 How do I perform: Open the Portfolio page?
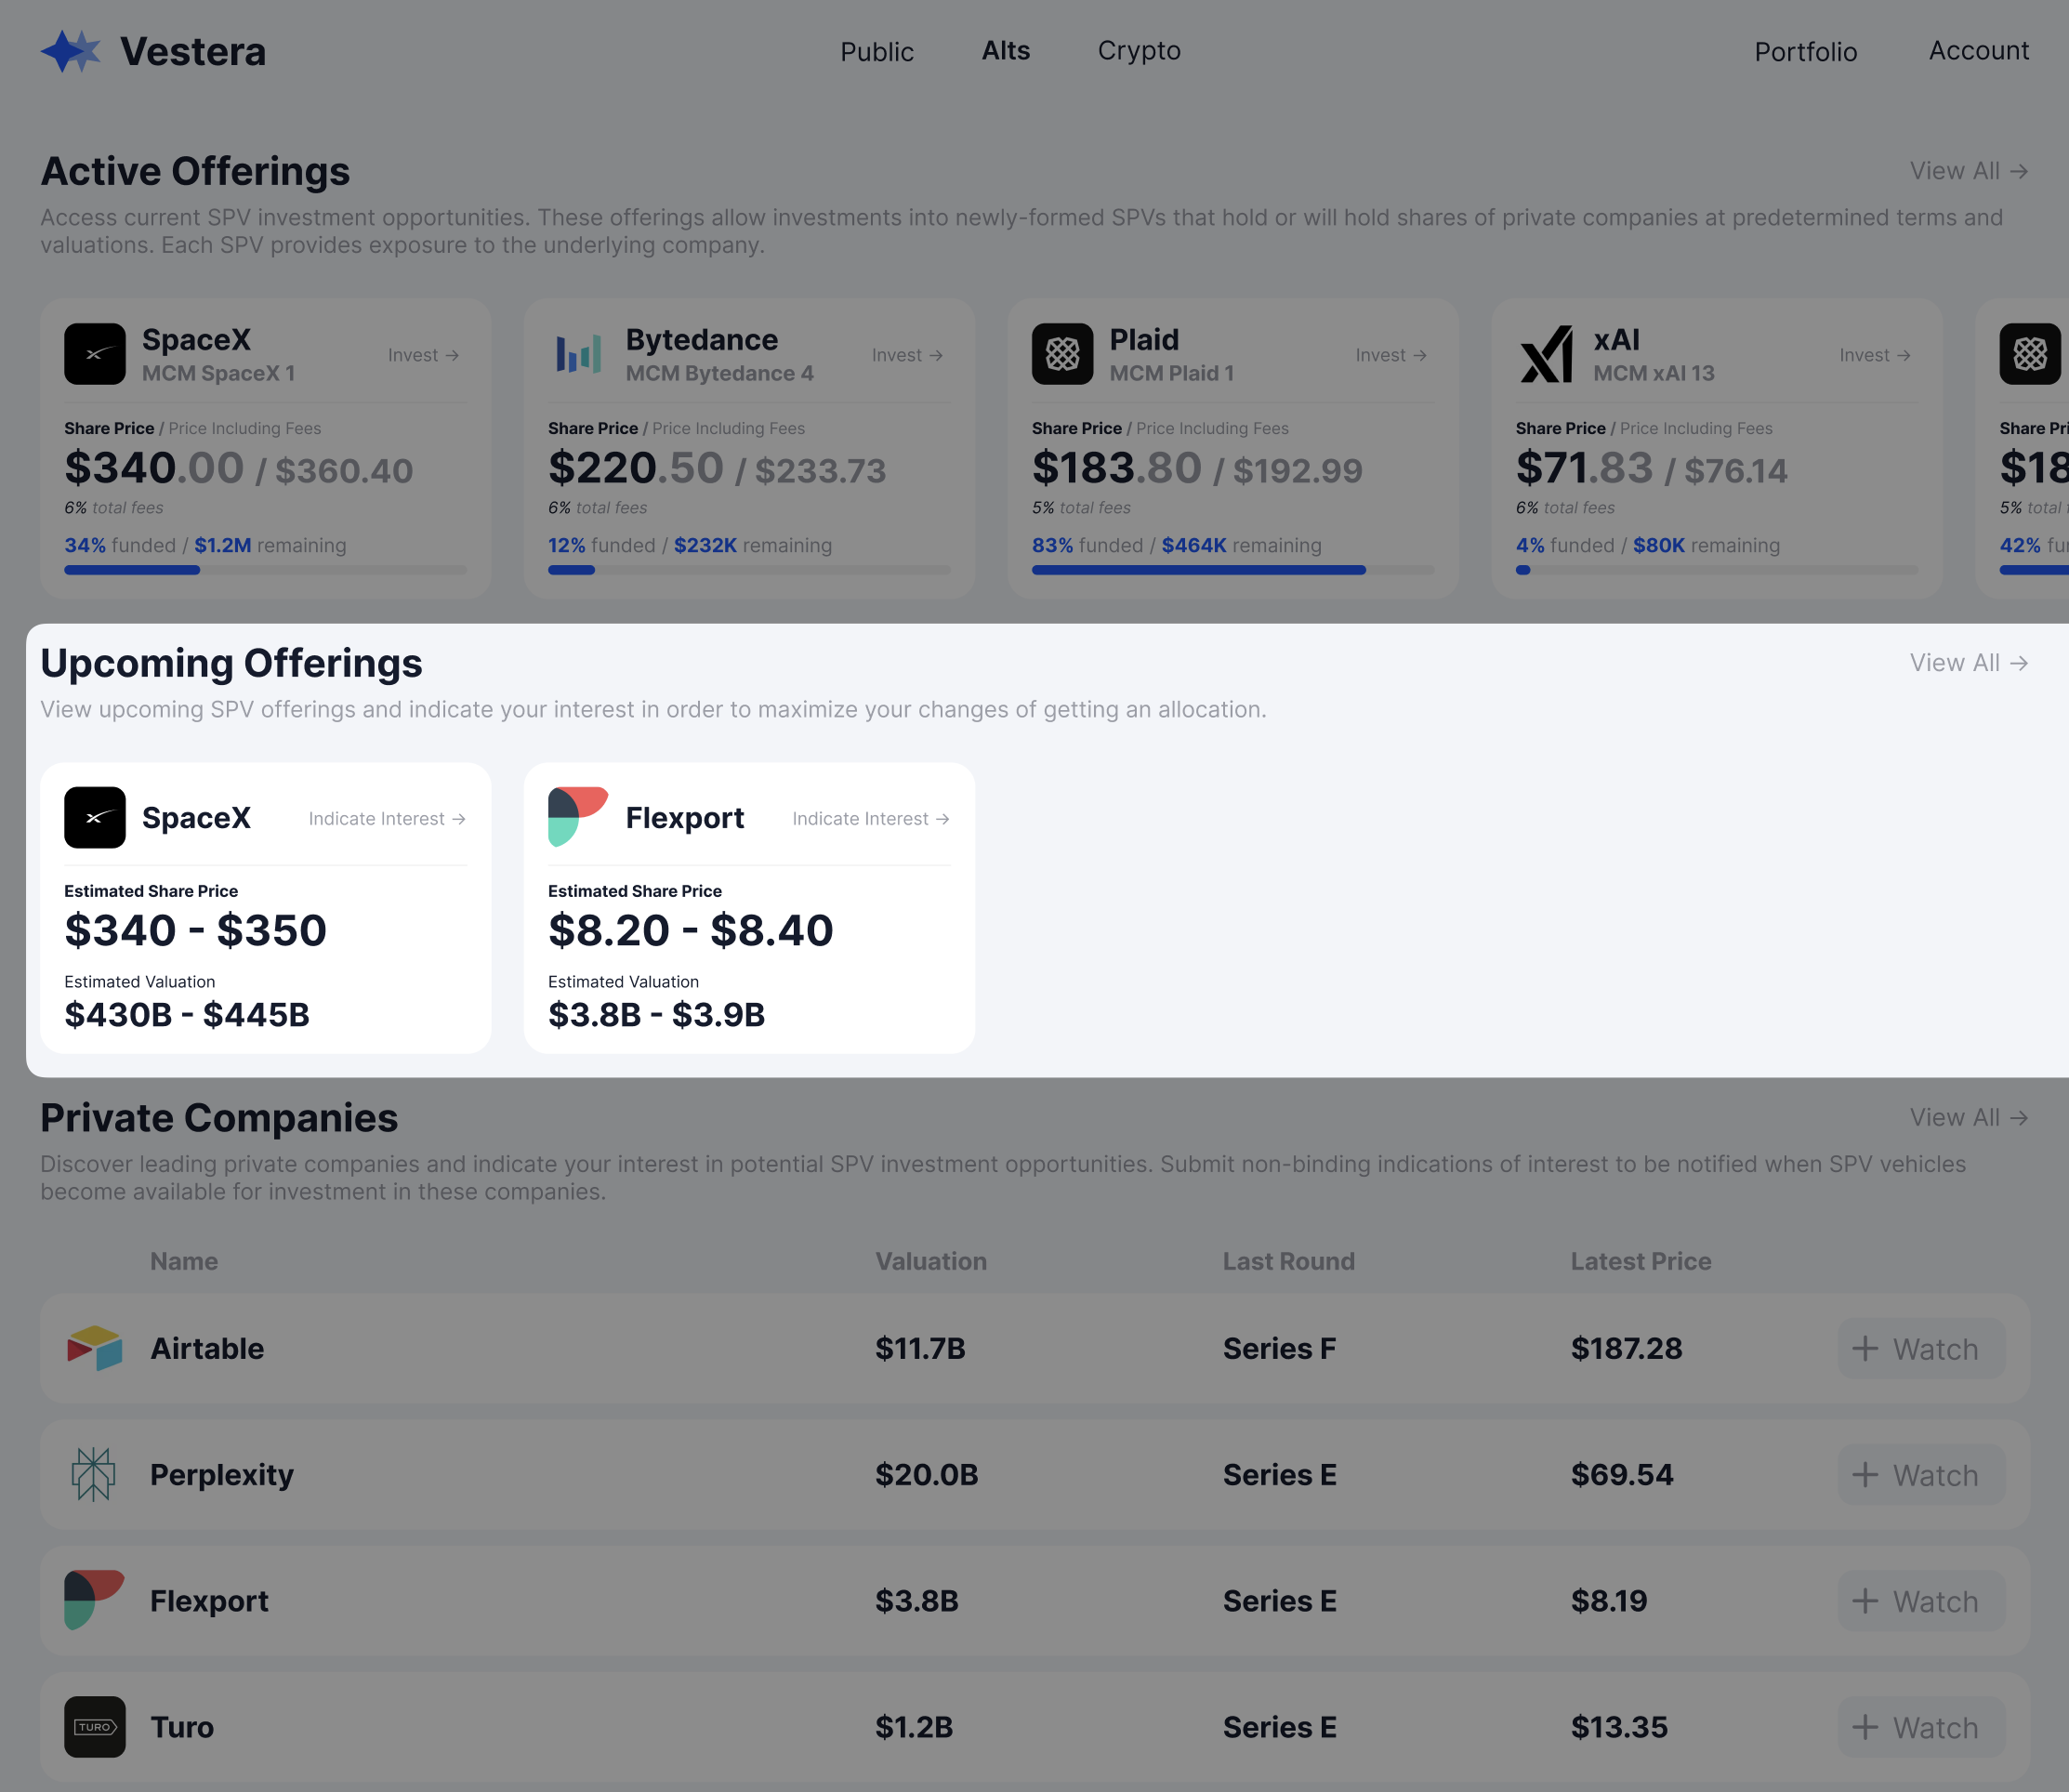coord(1805,51)
